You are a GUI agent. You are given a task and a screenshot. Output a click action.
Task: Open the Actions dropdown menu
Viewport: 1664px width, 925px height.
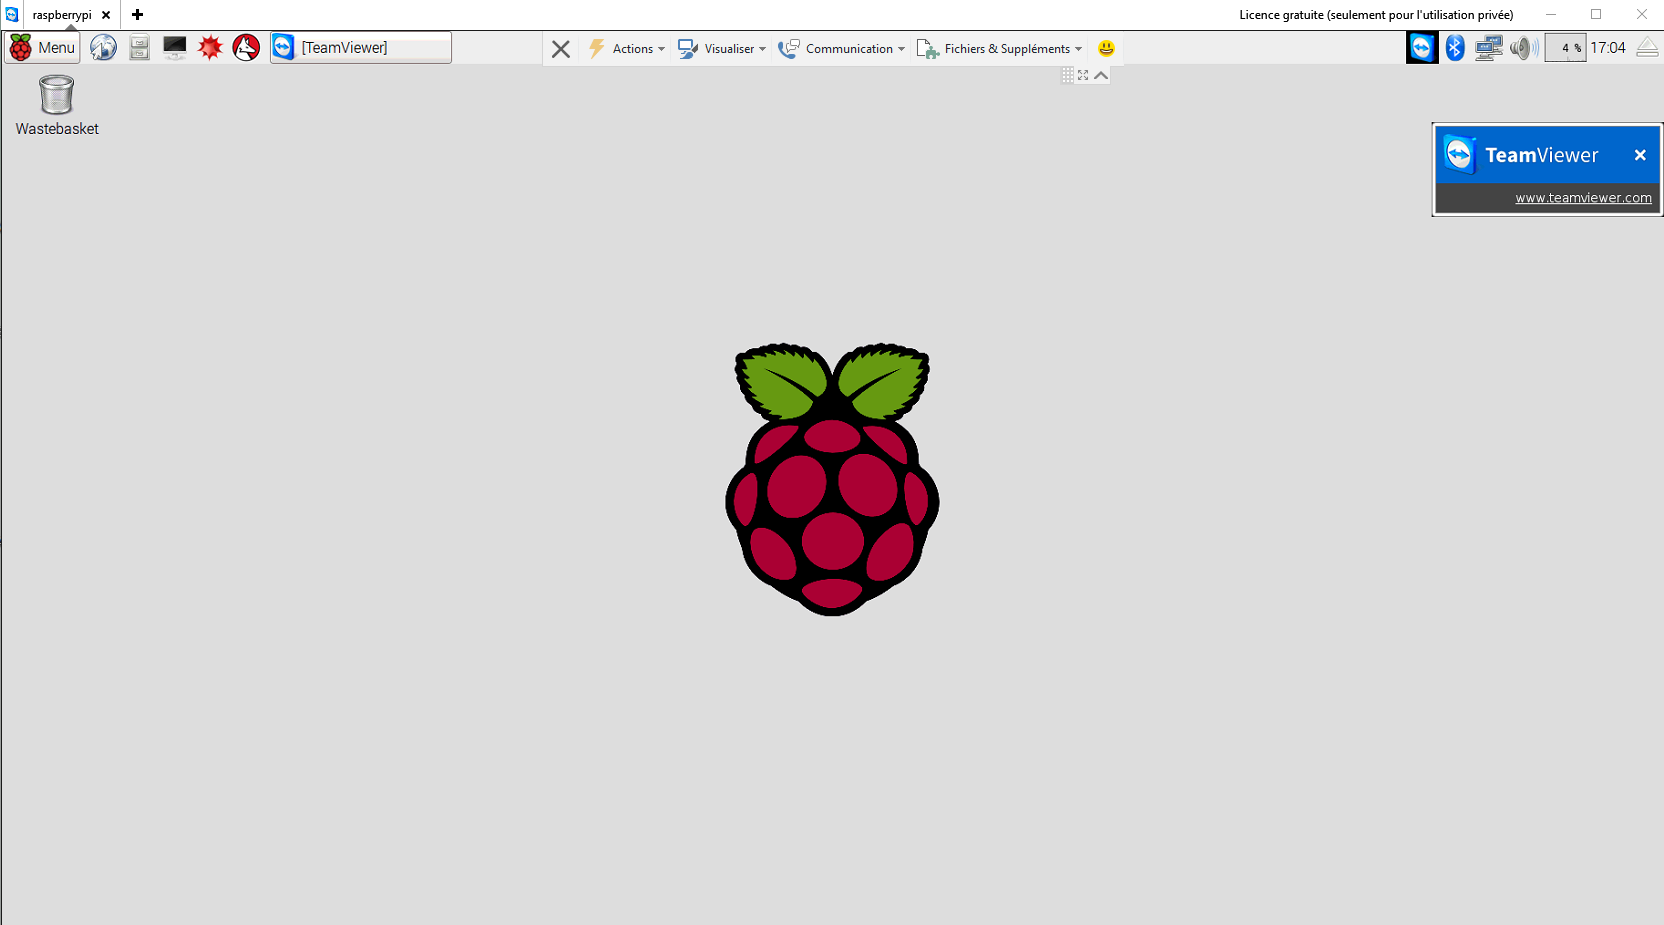(x=626, y=49)
